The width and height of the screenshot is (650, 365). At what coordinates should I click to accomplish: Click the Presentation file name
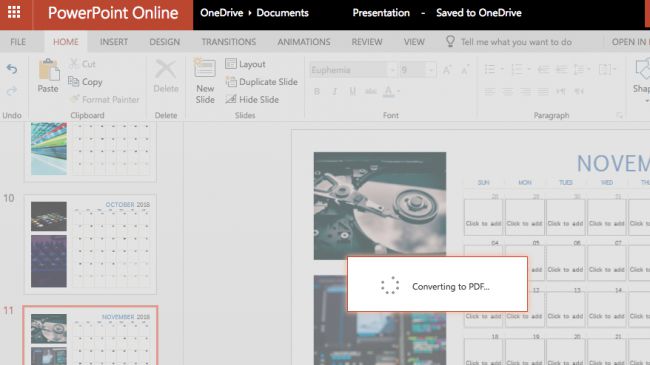click(x=381, y=13)
